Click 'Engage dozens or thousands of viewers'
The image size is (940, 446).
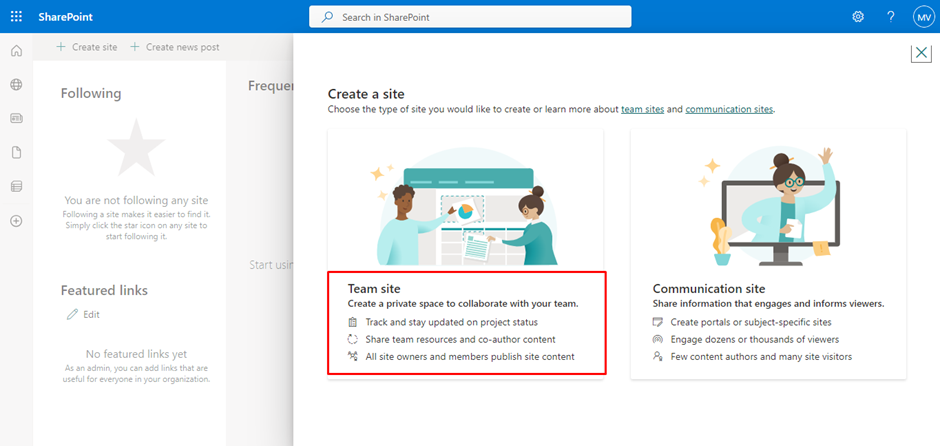click(755, 339)
